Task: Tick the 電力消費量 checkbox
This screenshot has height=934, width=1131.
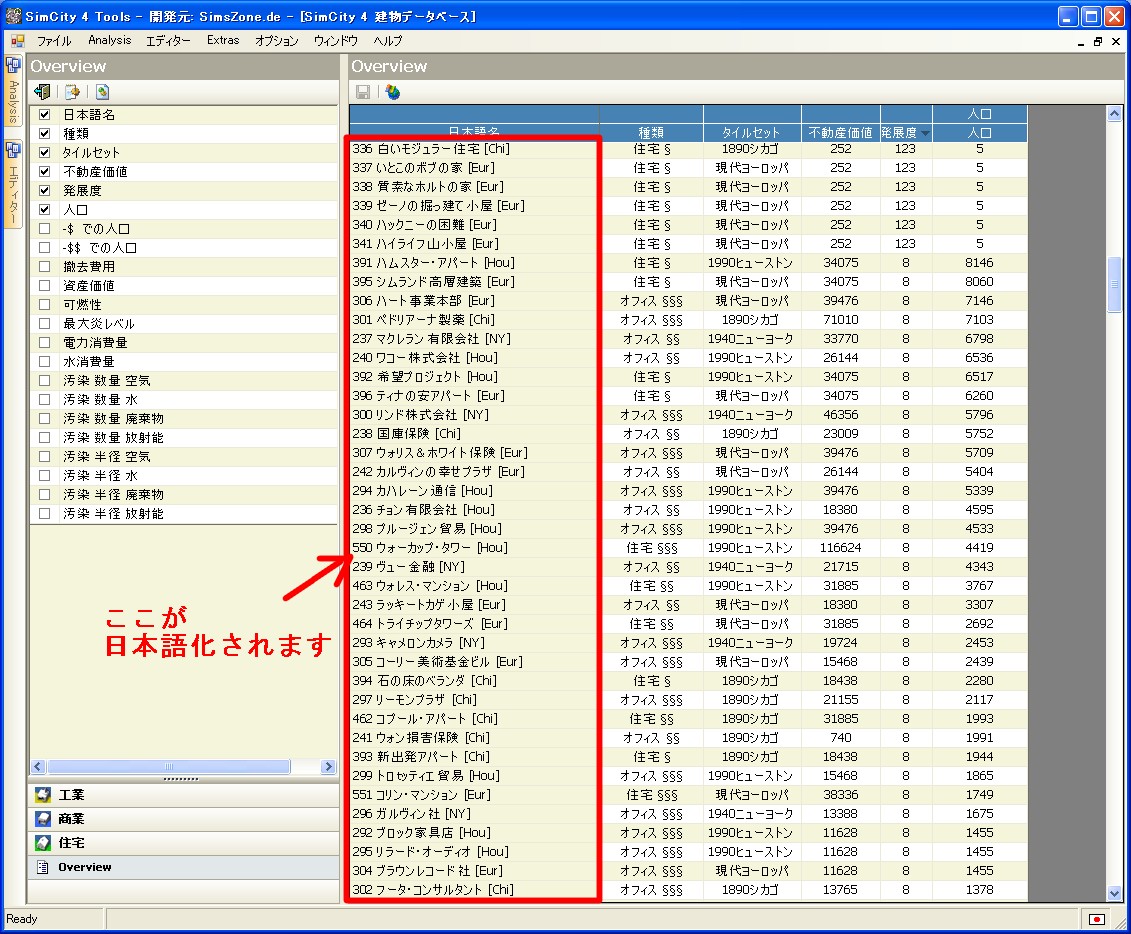Action: (x=44, y=343)
